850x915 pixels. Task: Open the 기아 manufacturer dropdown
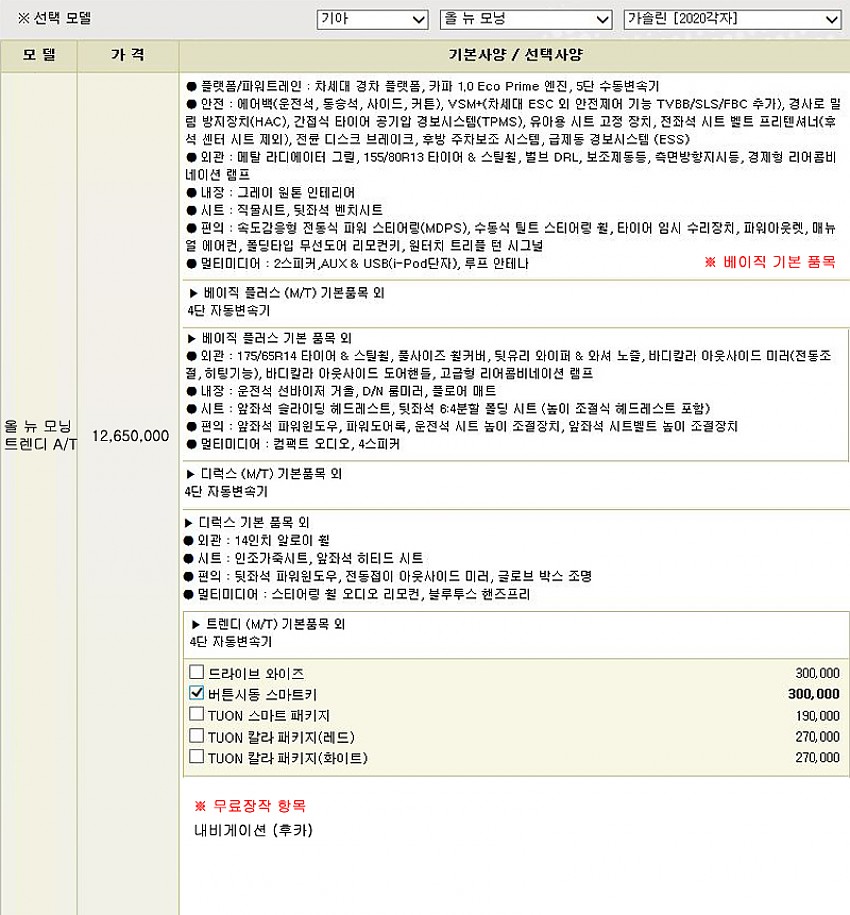tap(372, 19)
